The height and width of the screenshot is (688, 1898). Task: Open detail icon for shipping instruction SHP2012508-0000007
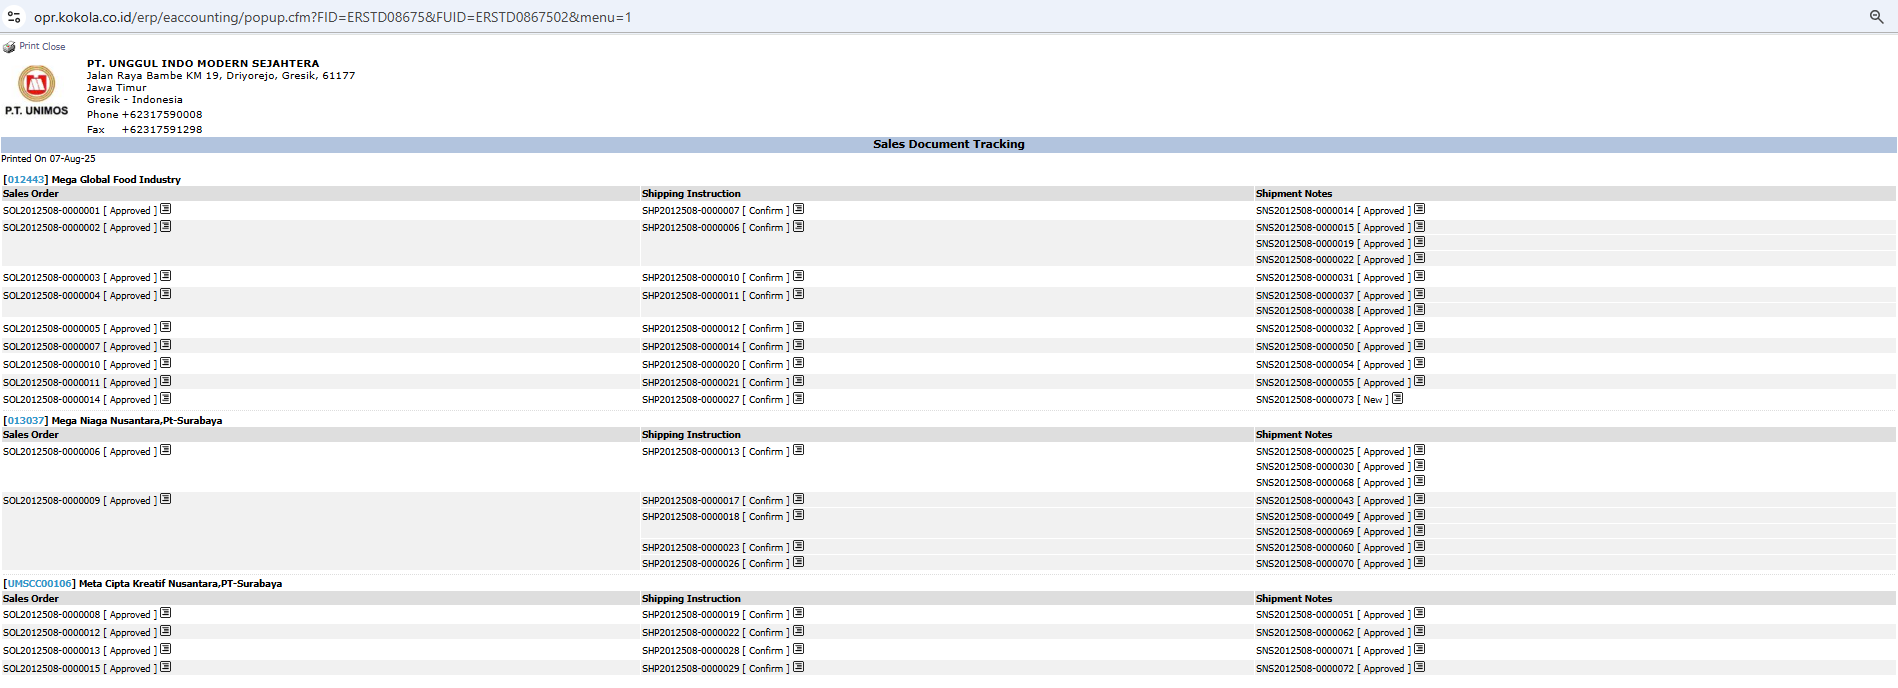(798, 210)
